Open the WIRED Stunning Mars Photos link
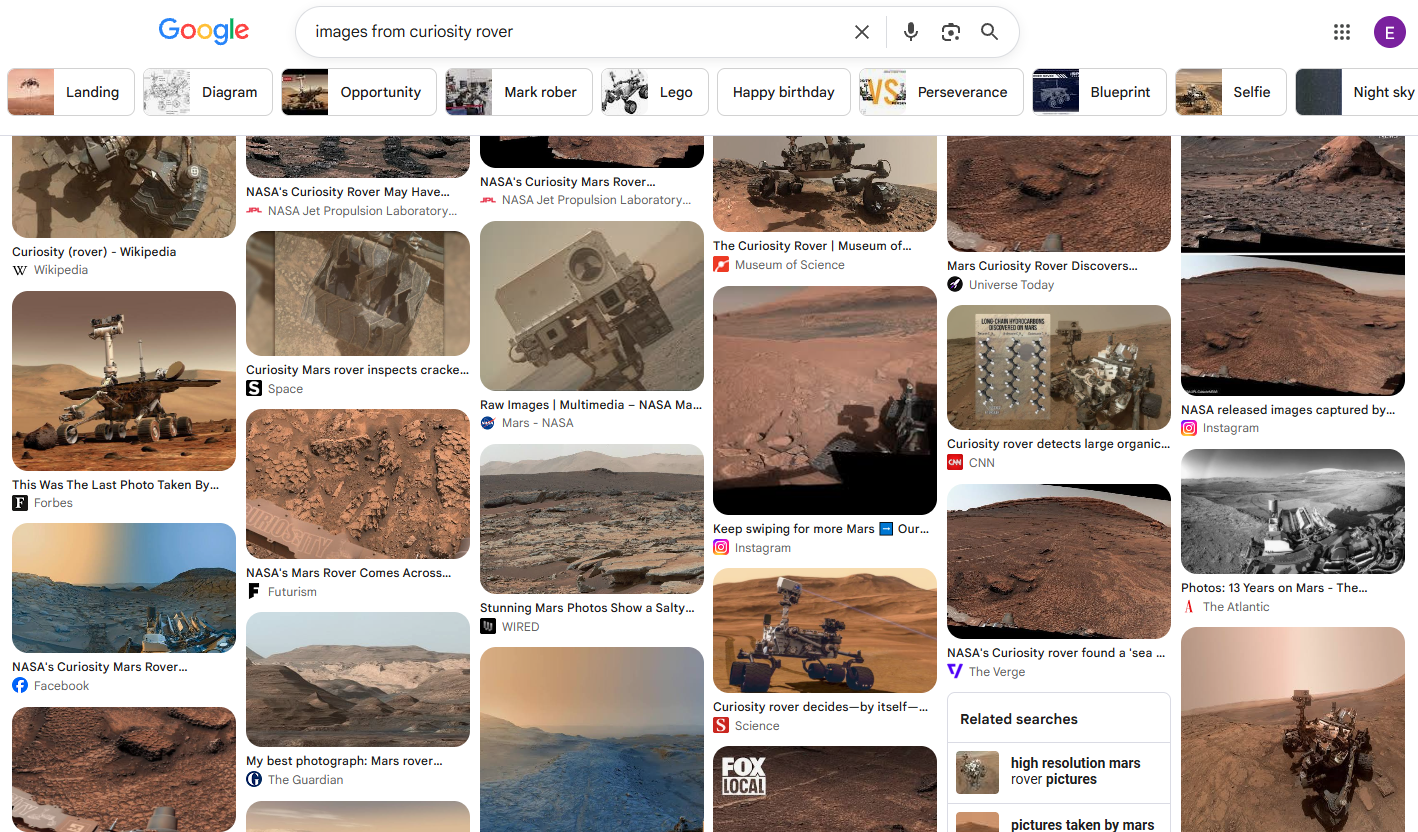Viewport: 1418px width, 832px height. 587,608
